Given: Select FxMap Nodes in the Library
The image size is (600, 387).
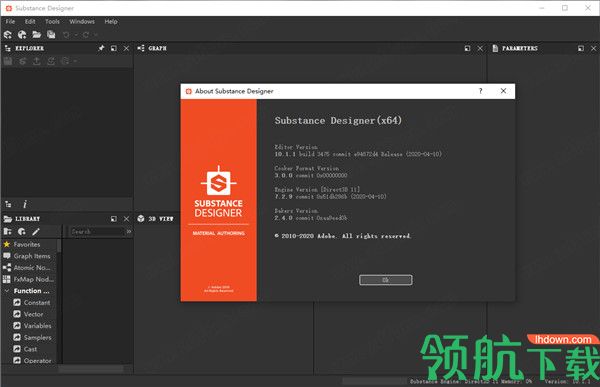Looking at the screenshot, I should (33, 279).
